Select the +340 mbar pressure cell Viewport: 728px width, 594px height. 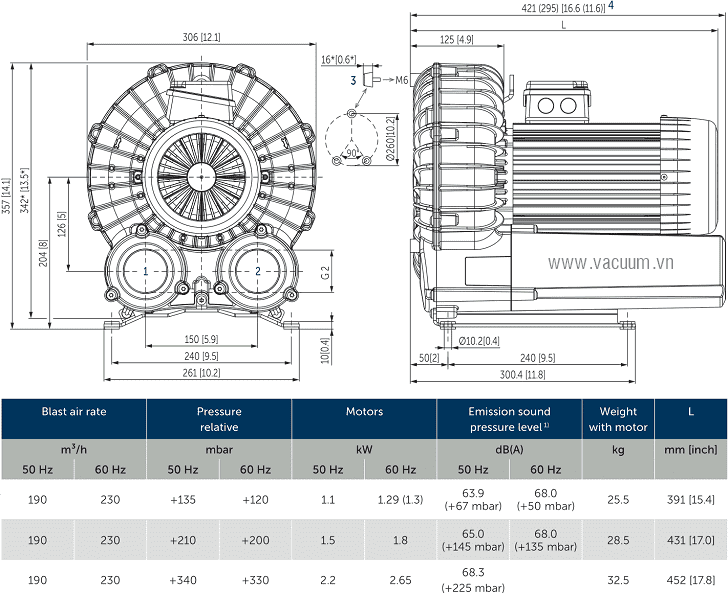(x=182, y=578)
